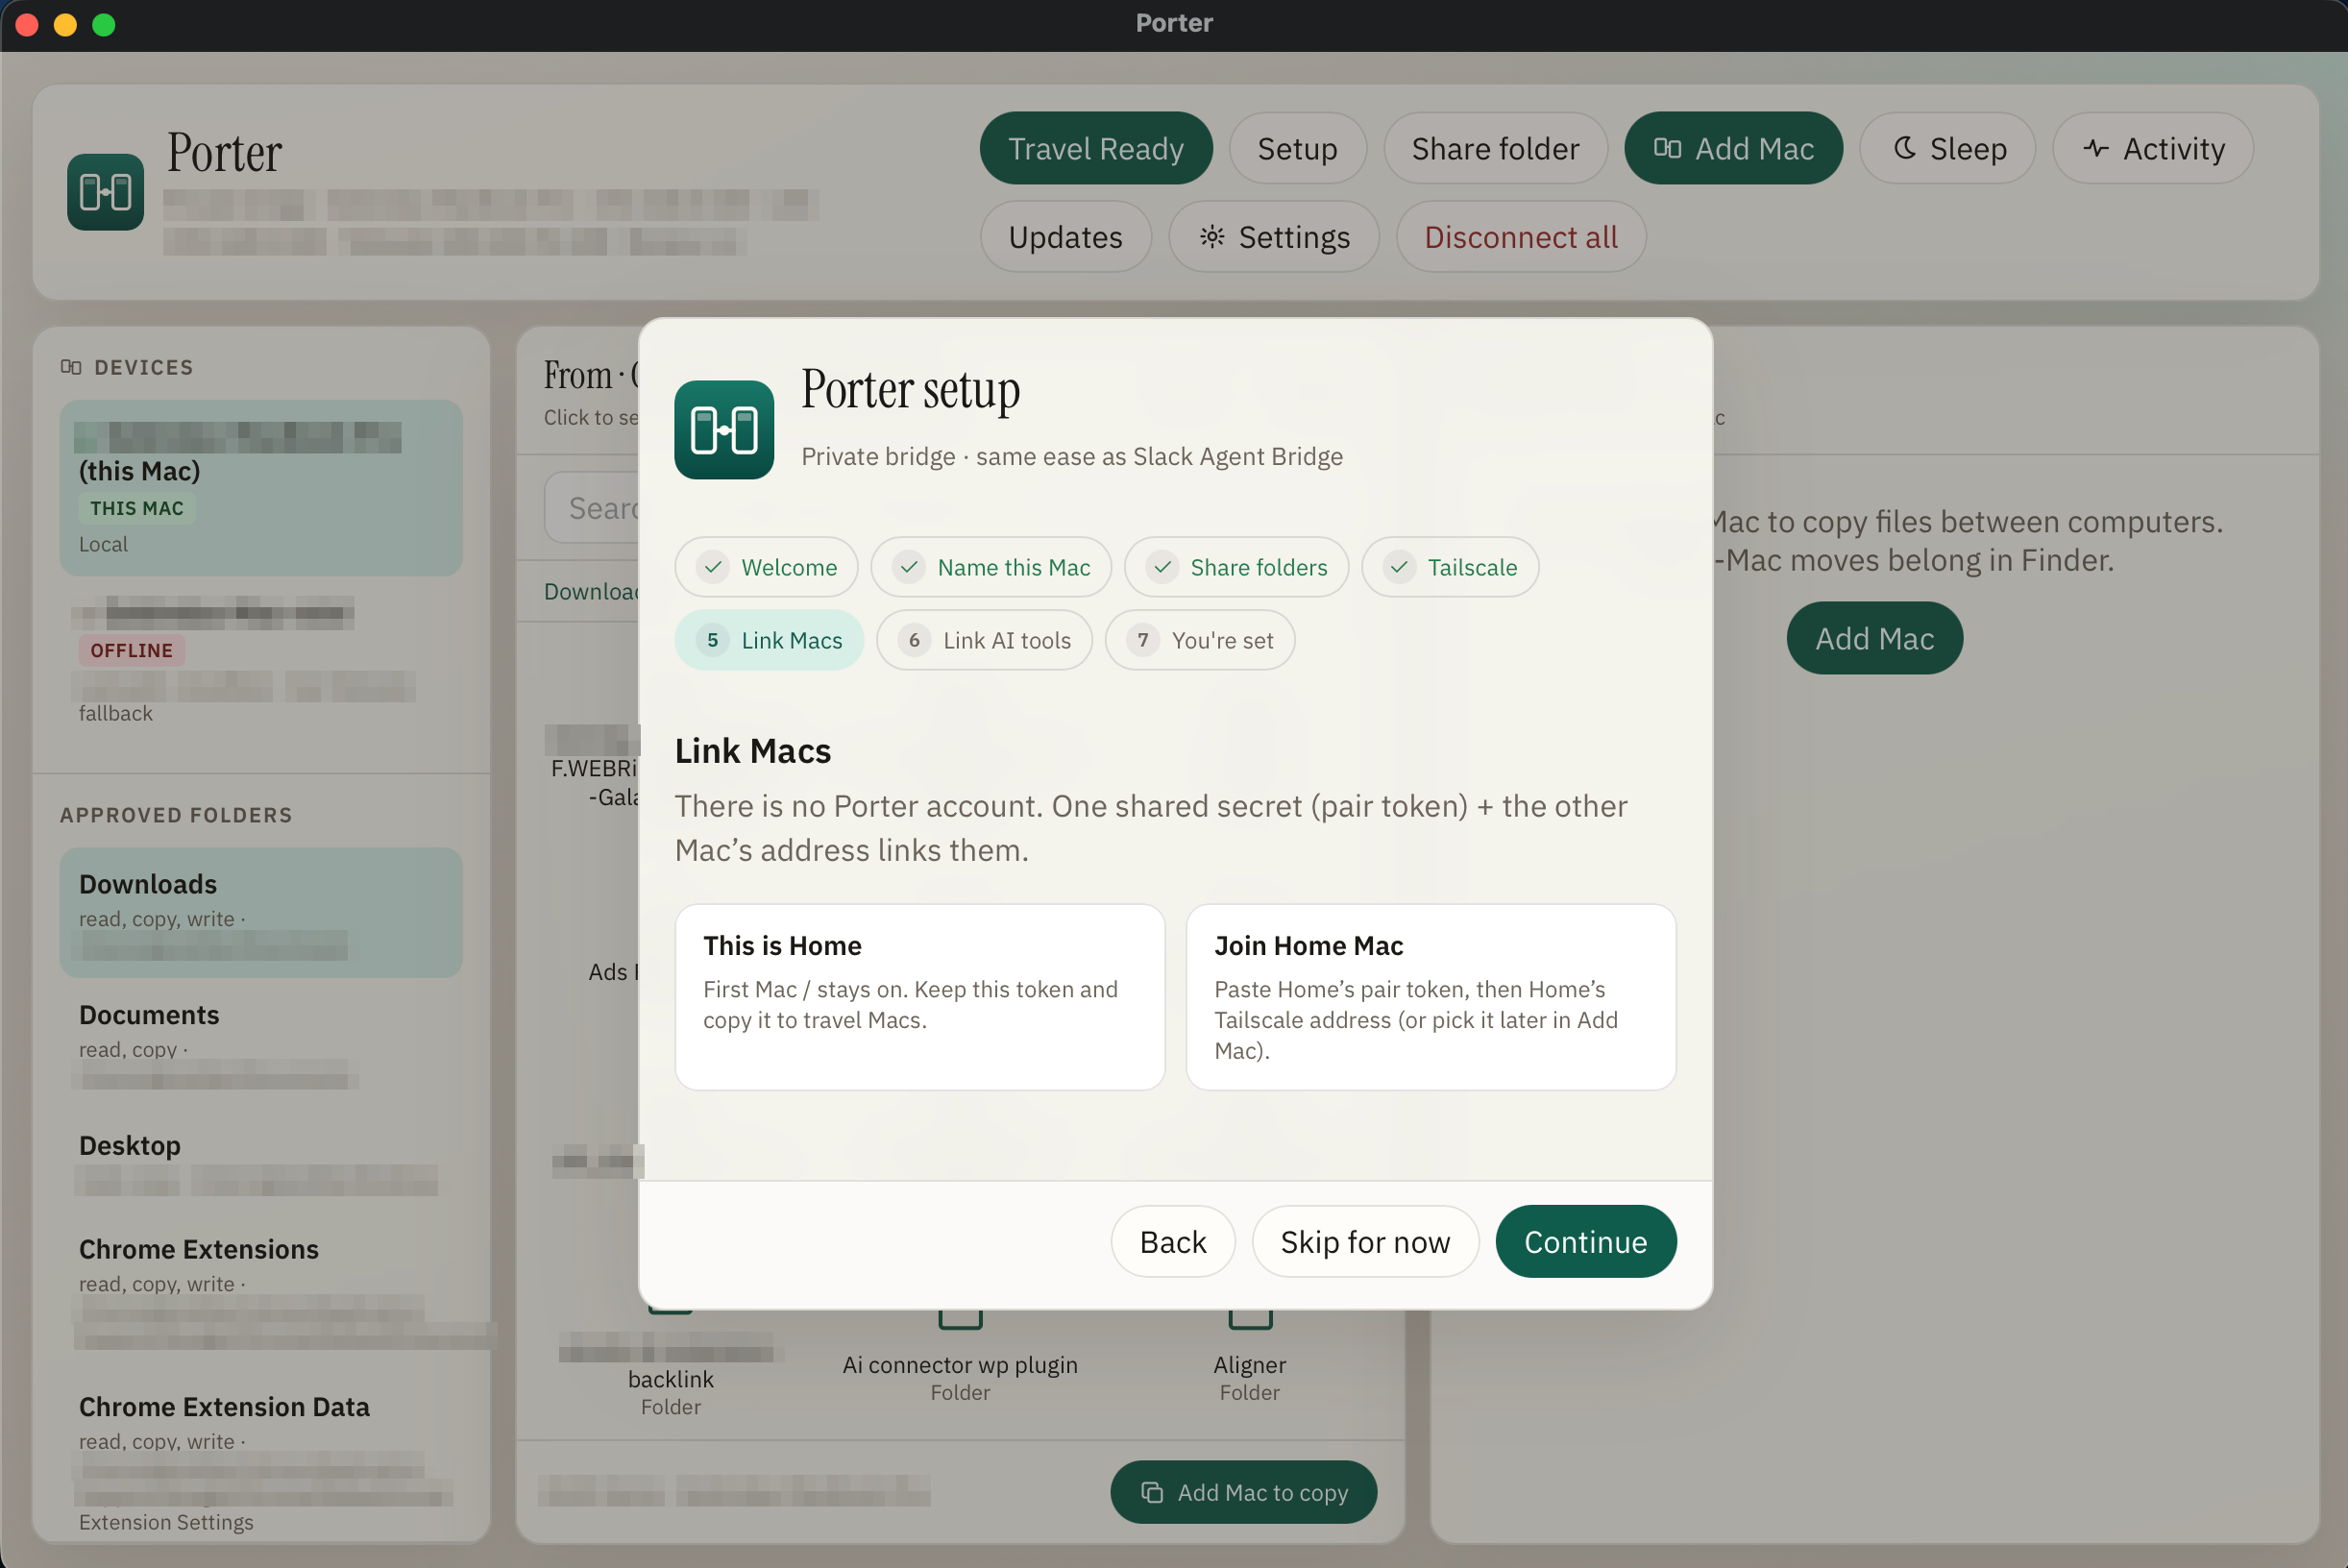
Task: Select the offline fallback device
Action: coord(261,662)
